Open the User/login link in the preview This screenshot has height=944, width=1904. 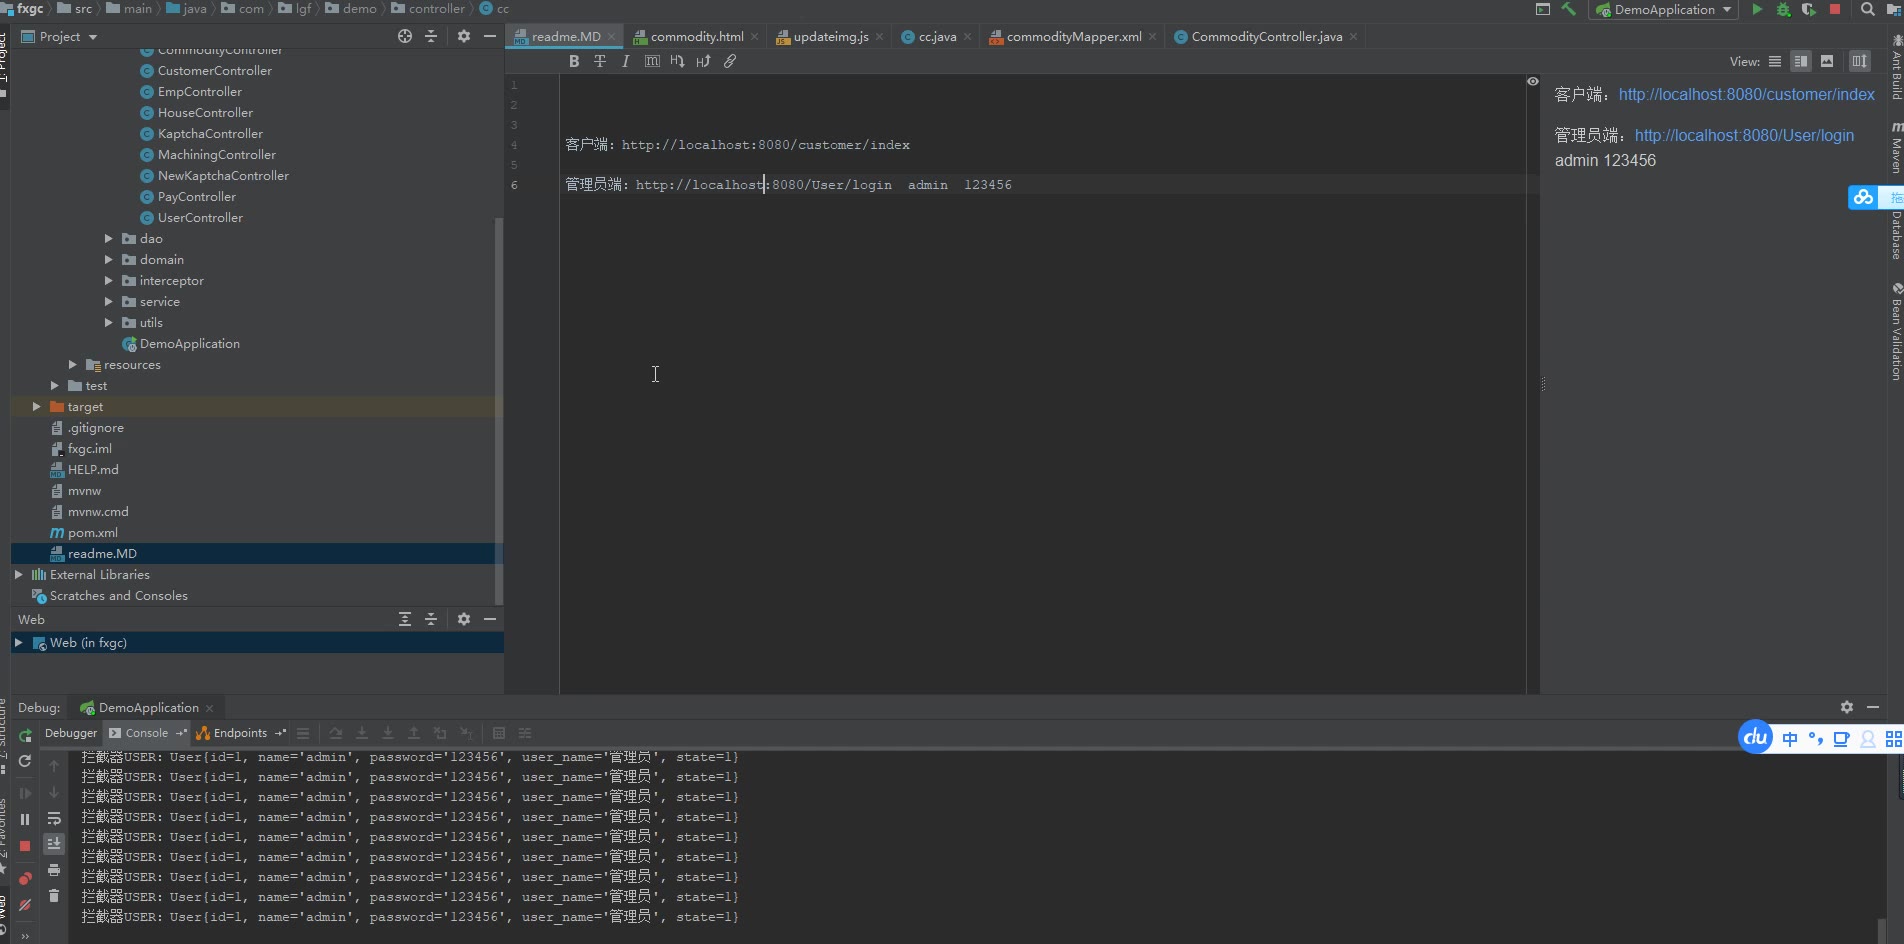(x=1744, y=135)
